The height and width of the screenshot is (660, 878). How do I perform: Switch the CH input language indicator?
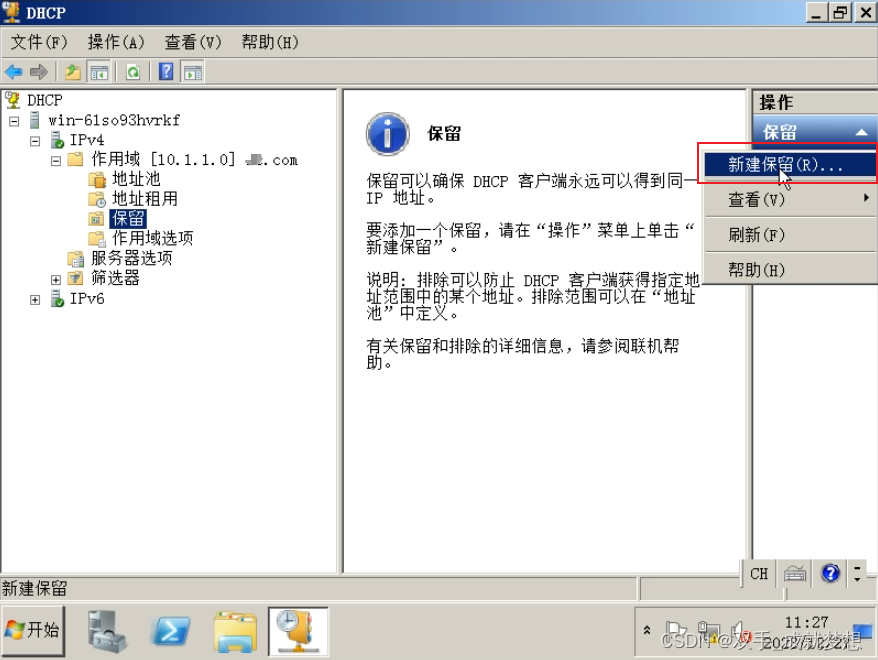coord(758,574)
